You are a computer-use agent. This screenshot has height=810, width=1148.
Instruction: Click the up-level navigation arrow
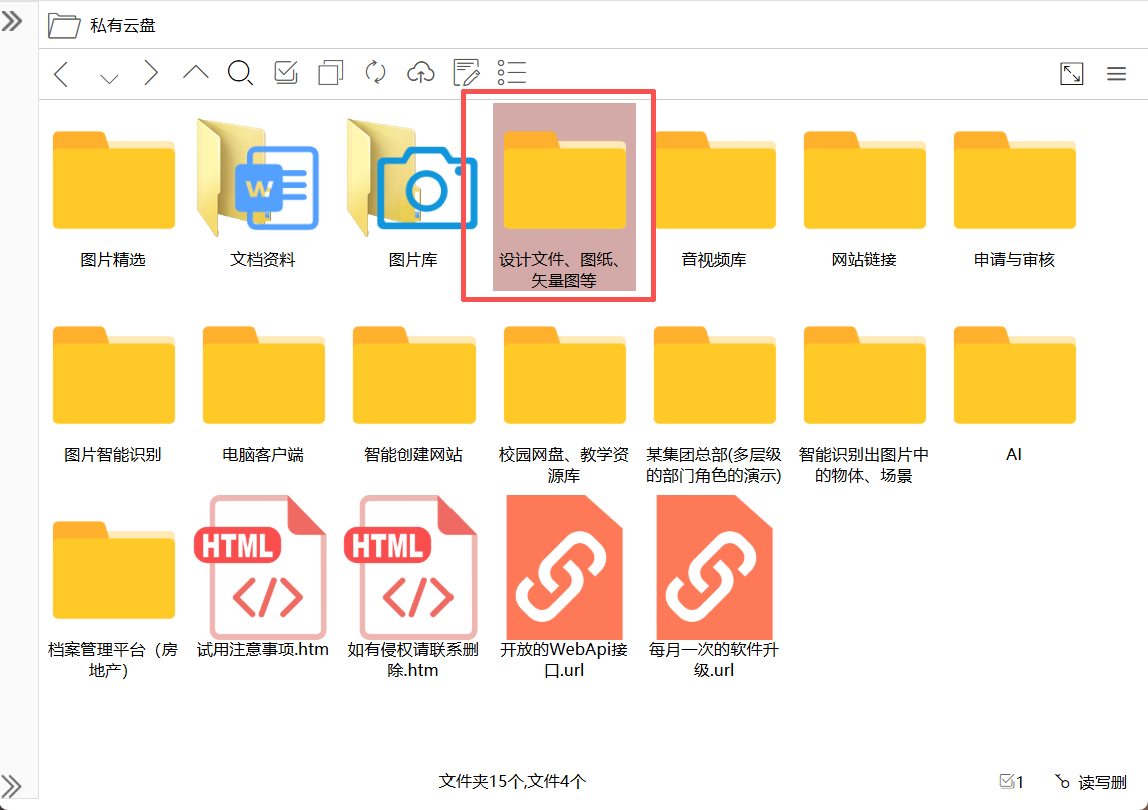click(x=195, y=72)
